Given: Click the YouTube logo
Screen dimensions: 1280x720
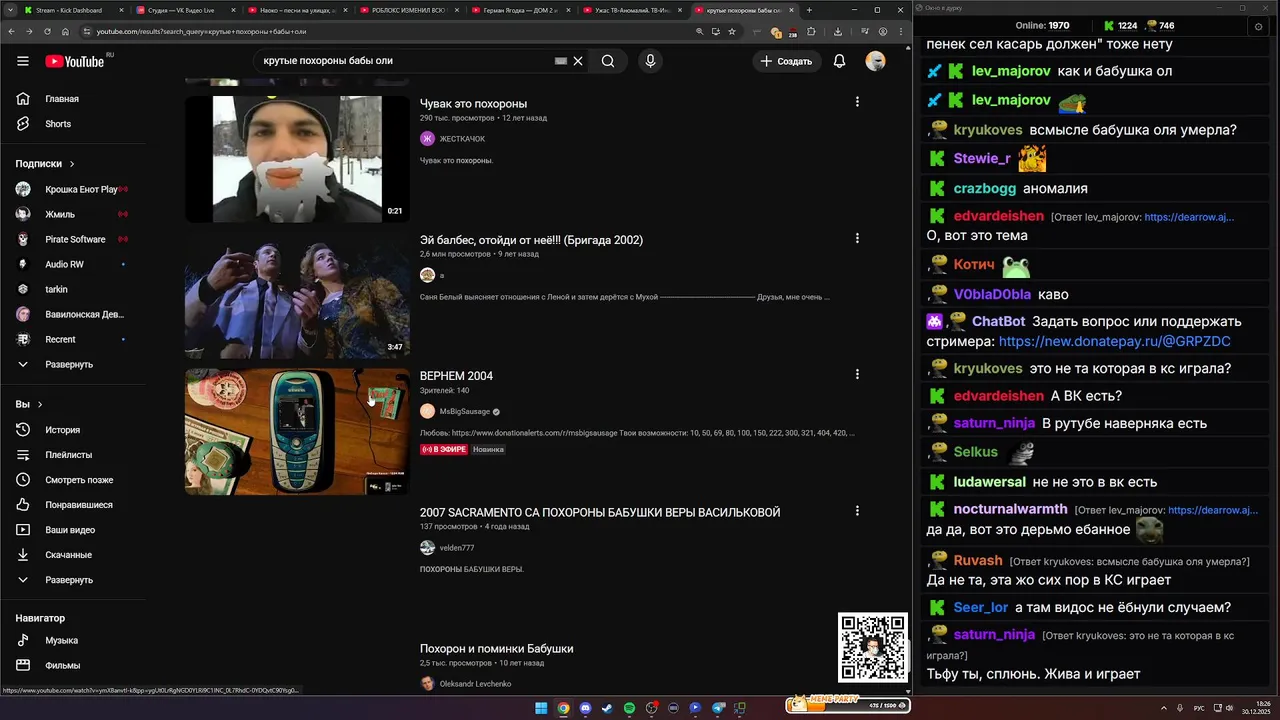Looking at the screenshot, I should [x=76, y=61].
